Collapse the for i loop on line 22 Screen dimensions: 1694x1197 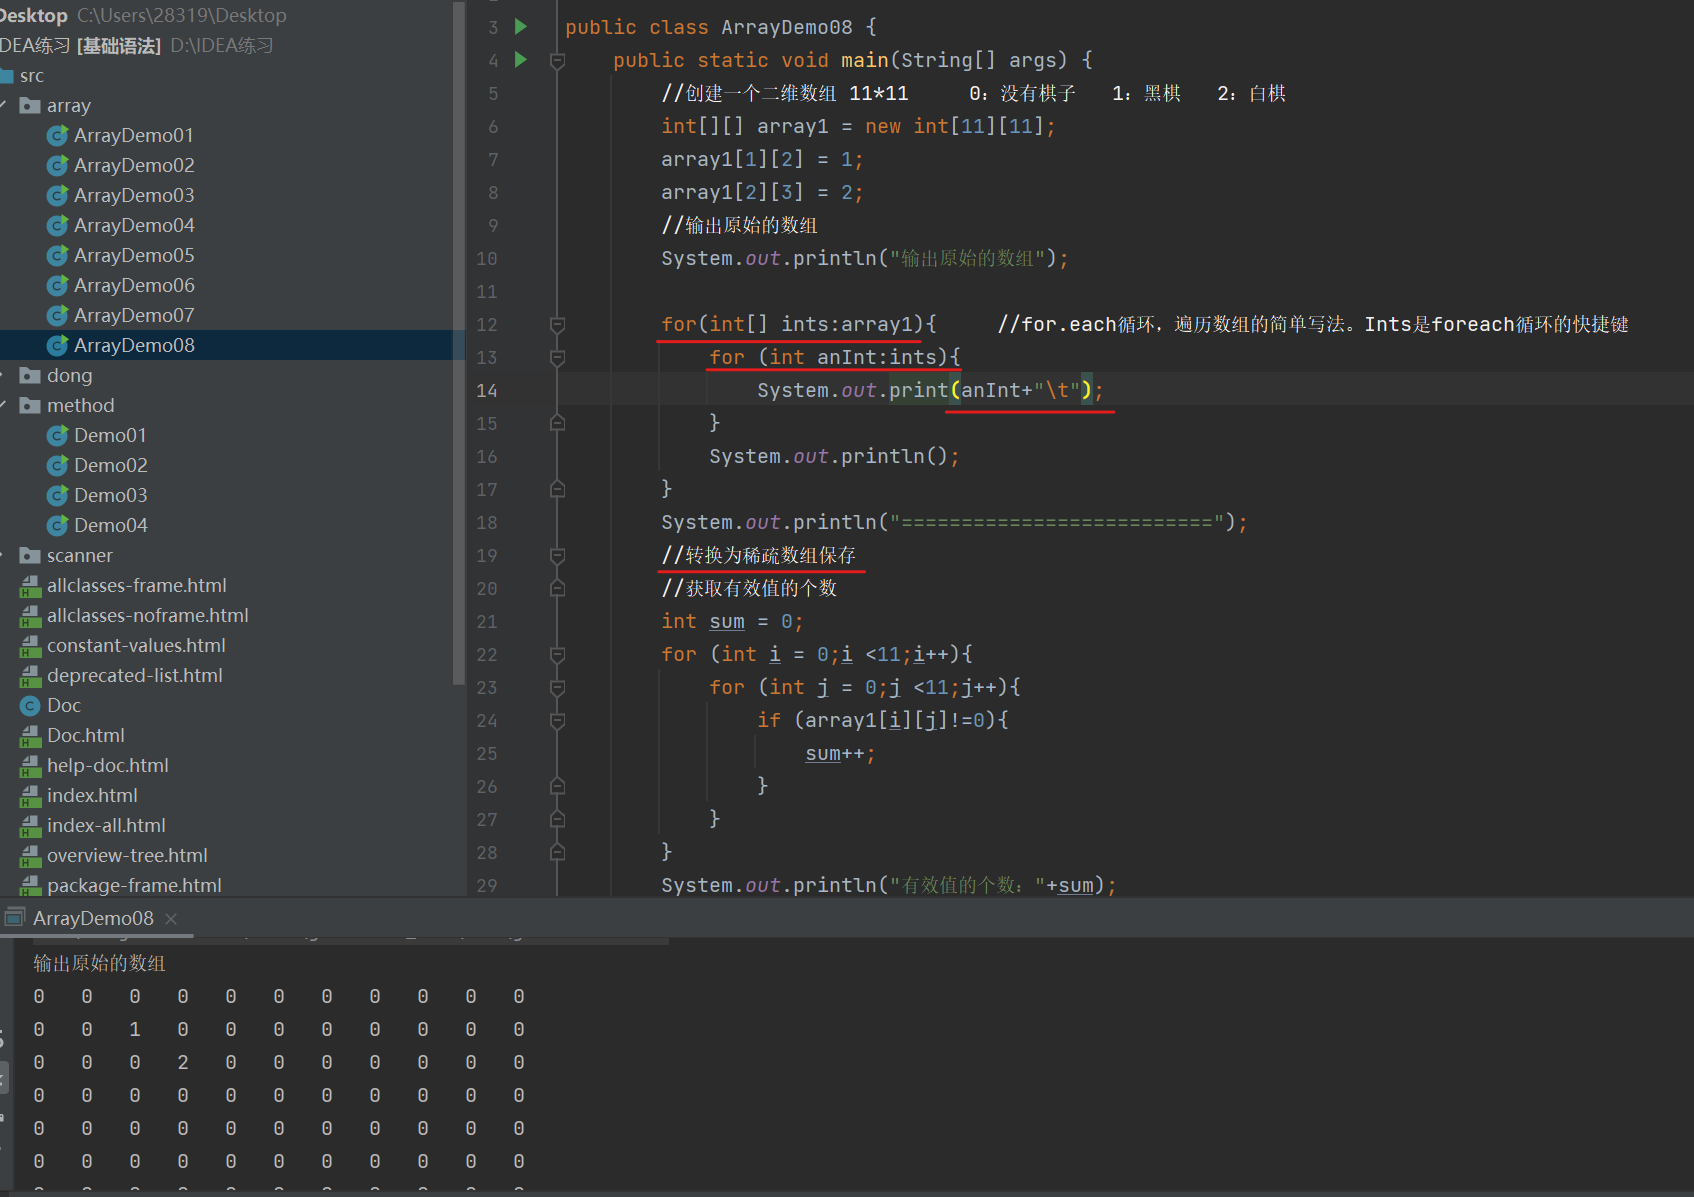point(558,655)
